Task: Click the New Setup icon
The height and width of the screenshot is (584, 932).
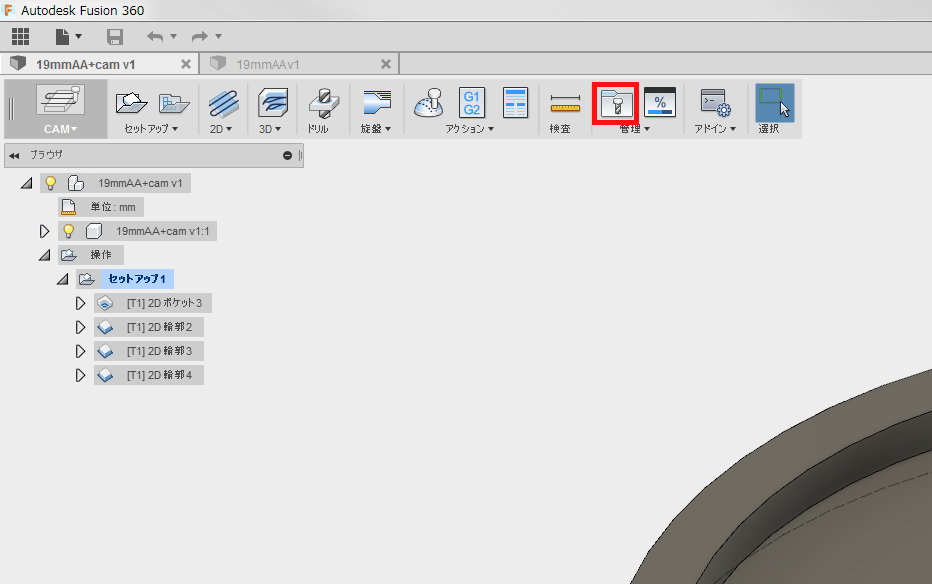Action: pos(131,103)
